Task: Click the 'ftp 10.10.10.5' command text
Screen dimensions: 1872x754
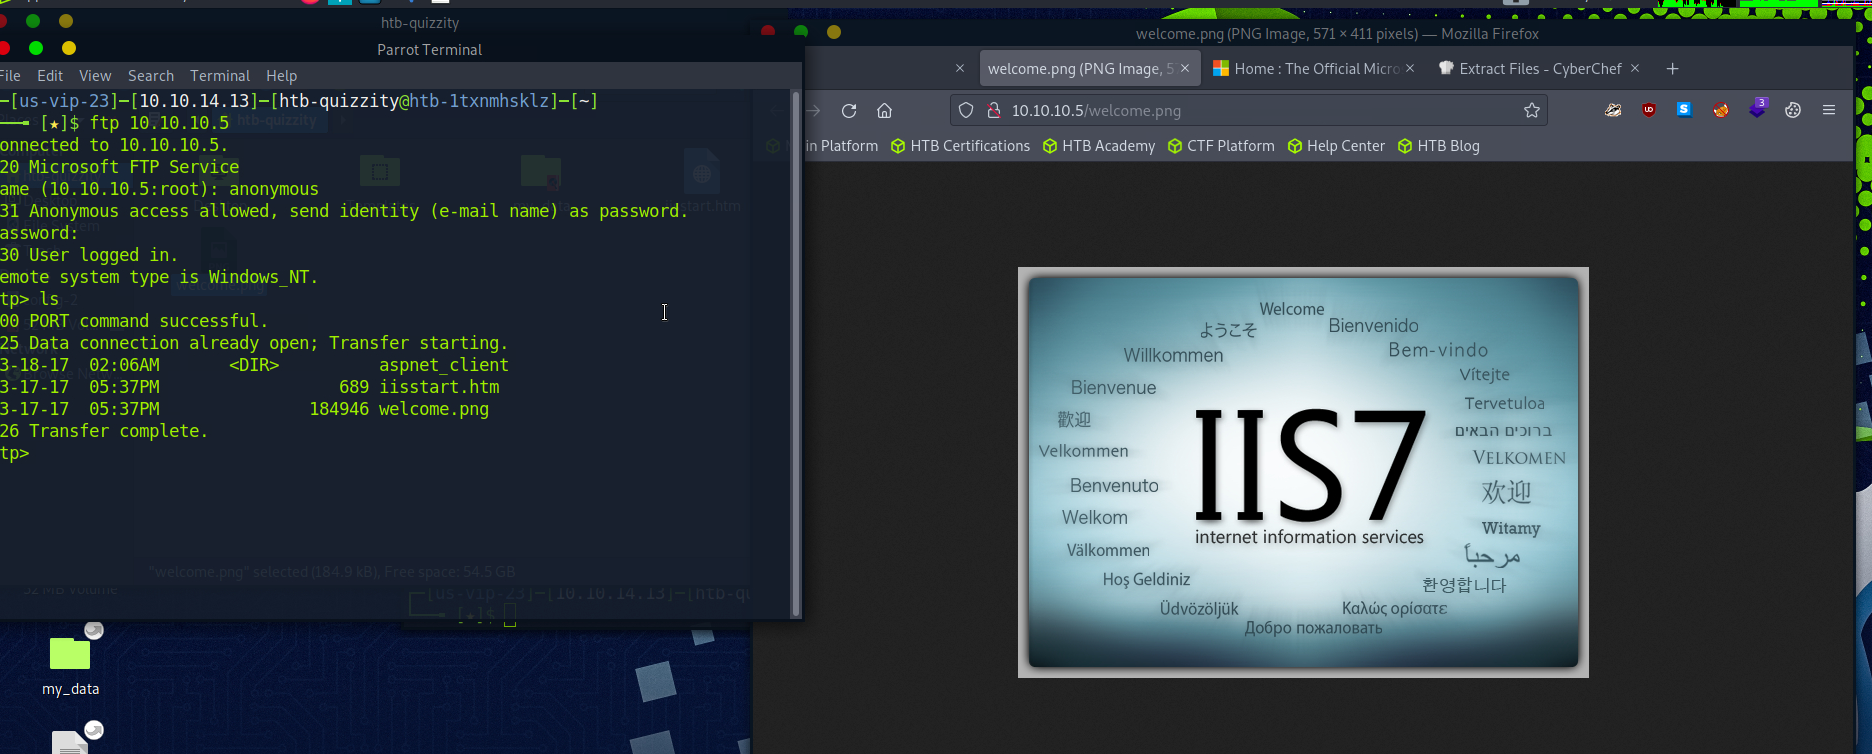Action: (x=159, y=123)
